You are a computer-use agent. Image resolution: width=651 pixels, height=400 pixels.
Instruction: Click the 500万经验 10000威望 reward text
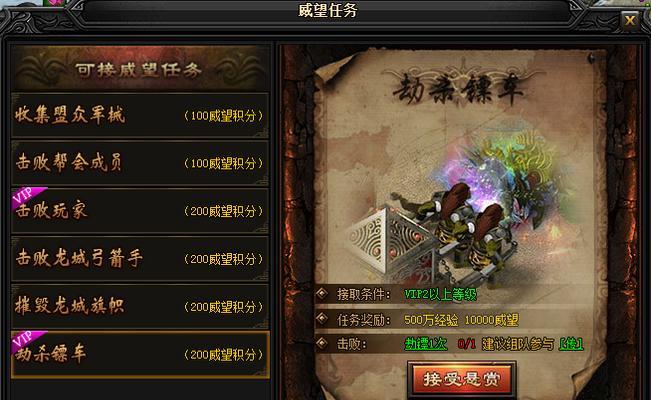click(461, 320)
